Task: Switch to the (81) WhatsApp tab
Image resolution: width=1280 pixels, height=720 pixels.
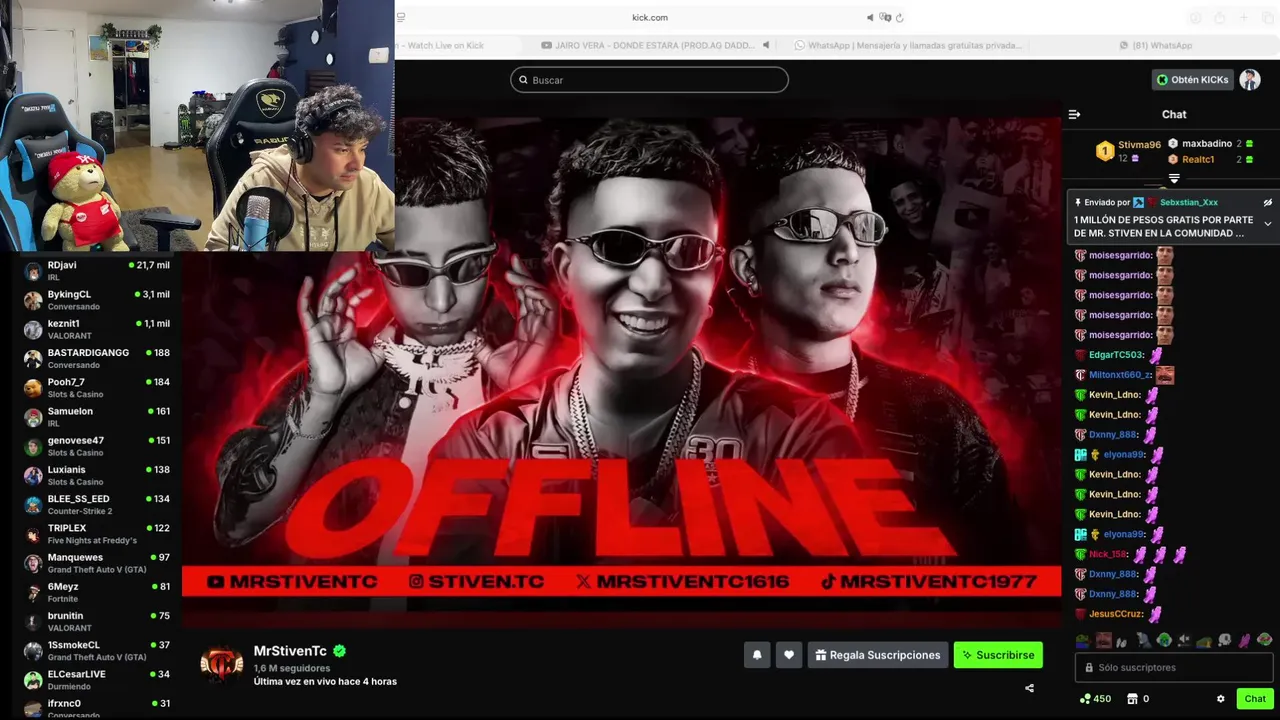Action: 1155,45
